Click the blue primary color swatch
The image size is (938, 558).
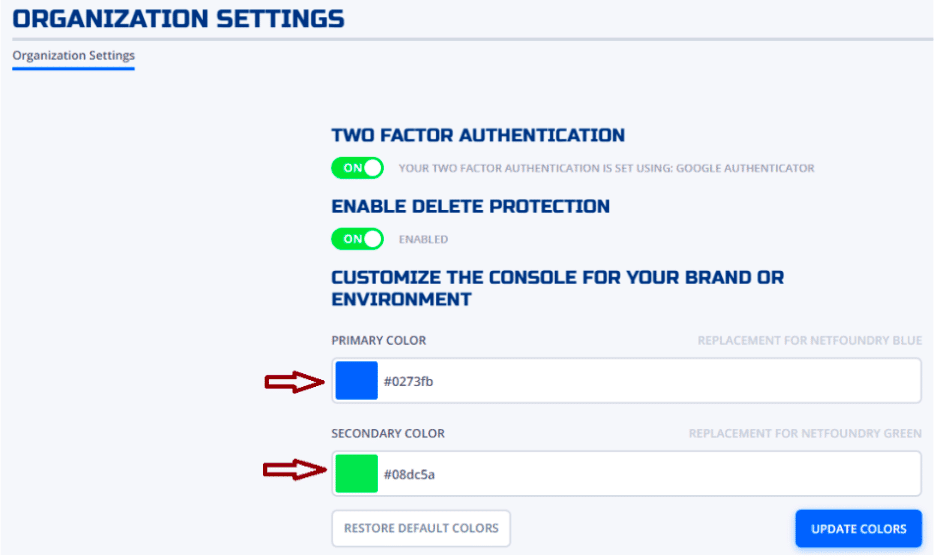point(356,381)
